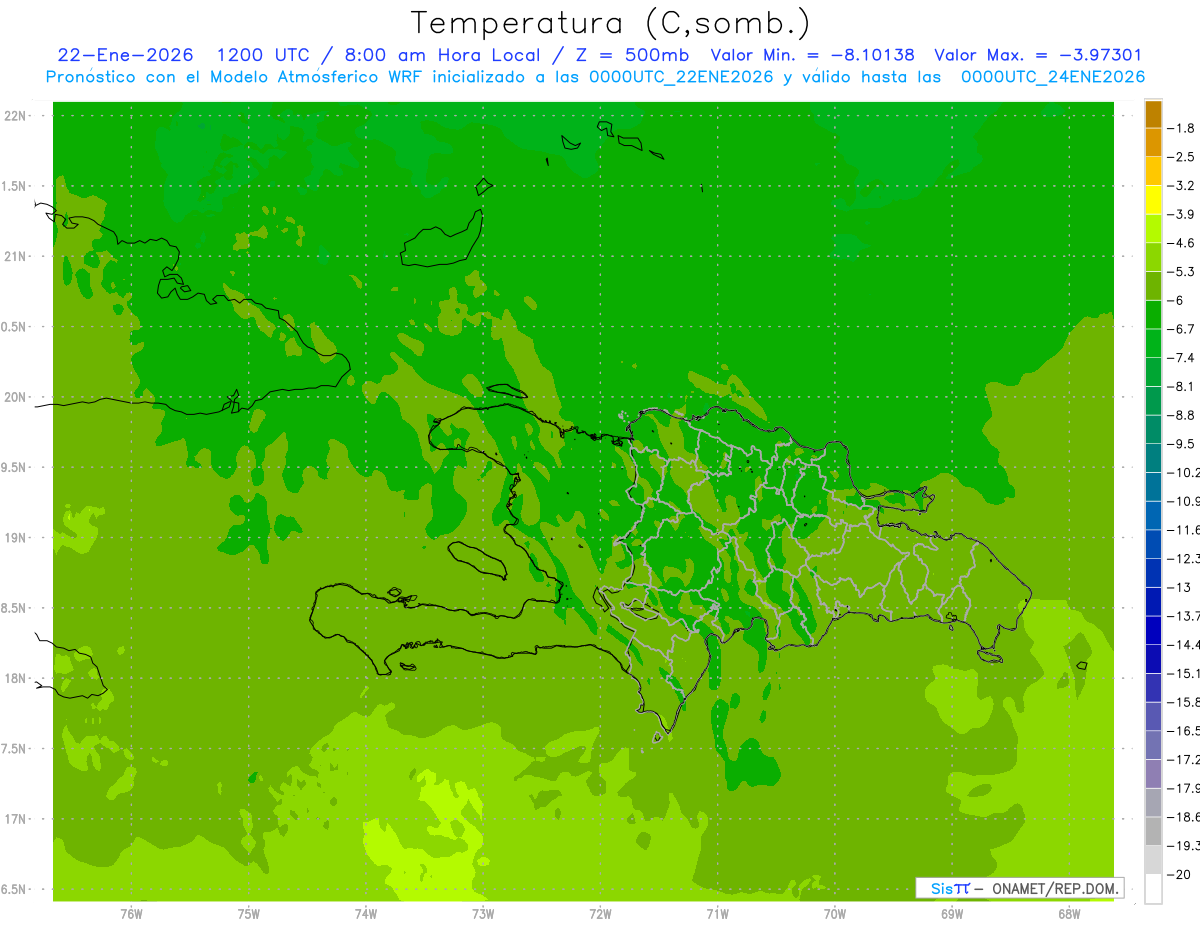Pick the orange legend swatch between -1.8 and -2.5
This screenshot has width=1200, height=927.
1153,142
